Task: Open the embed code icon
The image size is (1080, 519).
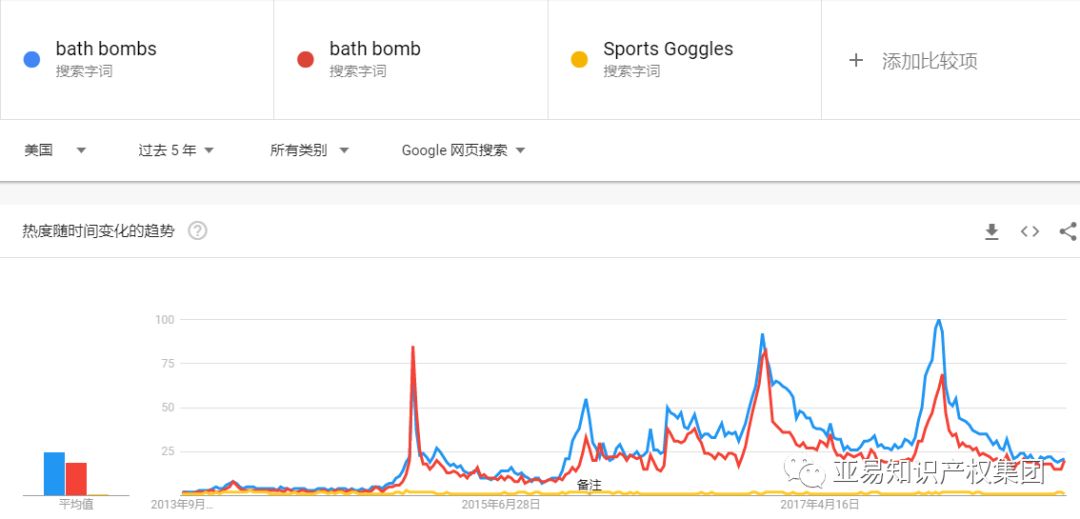Action: [1030, 231]
